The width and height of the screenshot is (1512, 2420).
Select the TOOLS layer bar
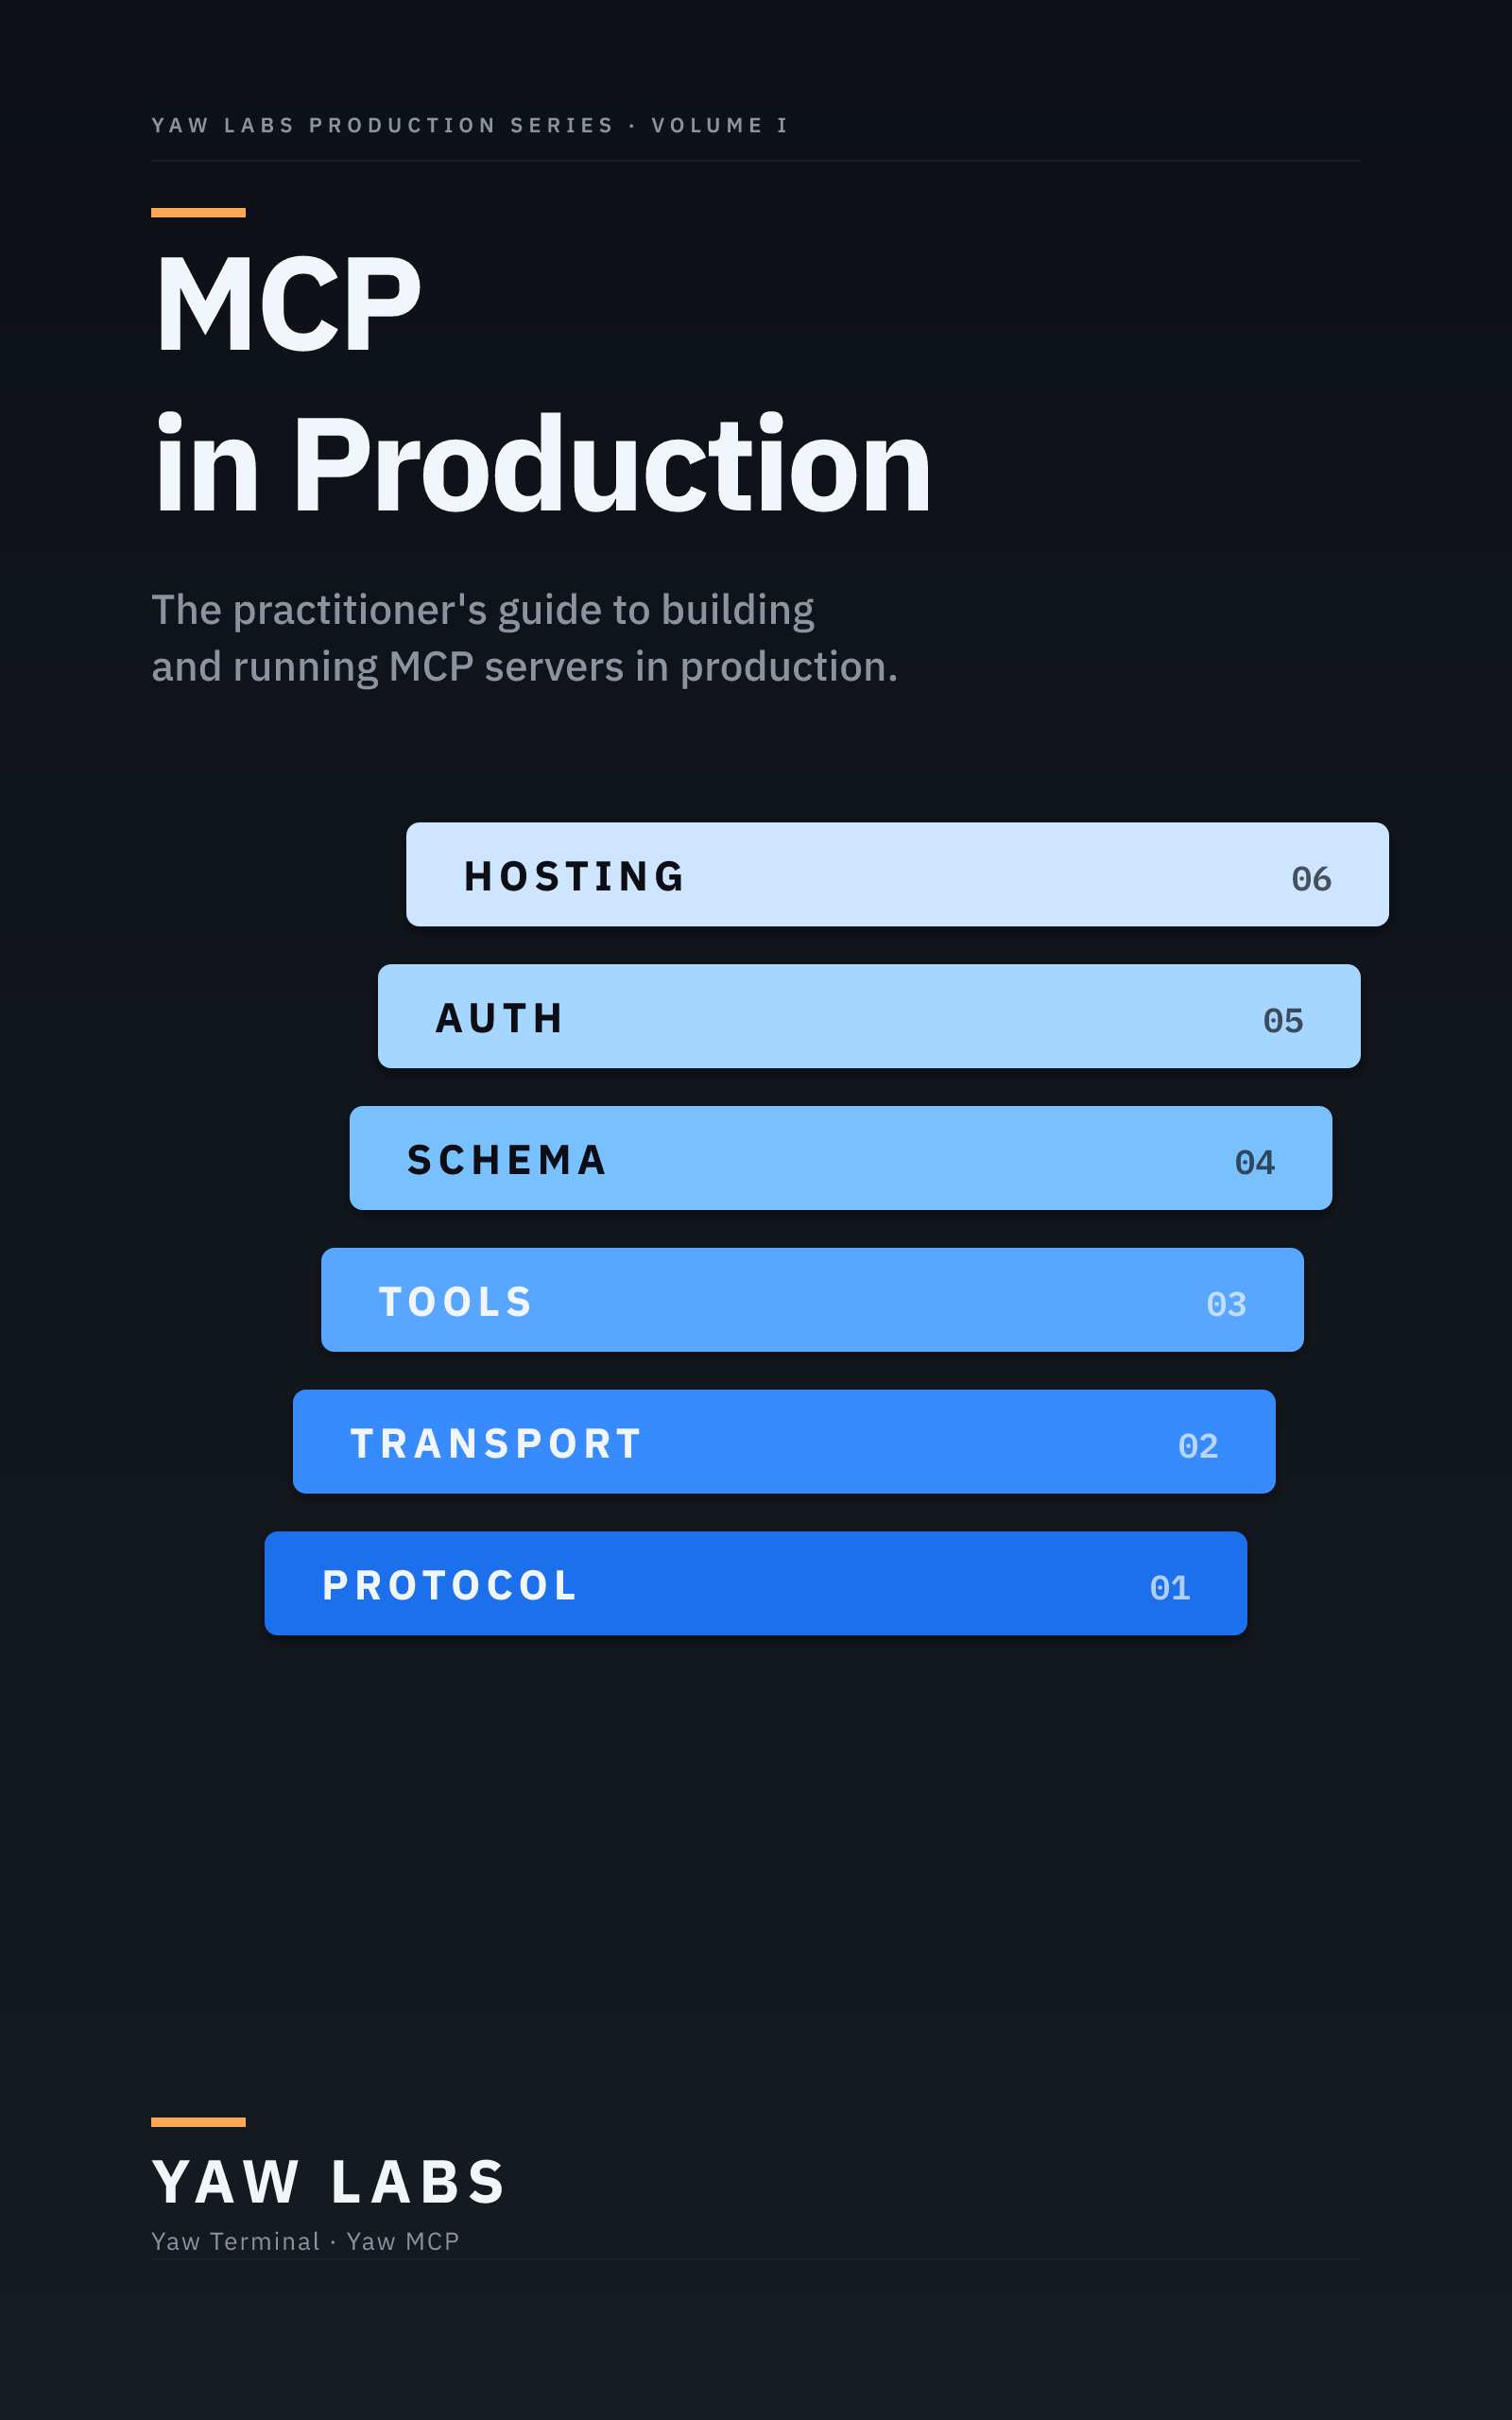pos(812,1300)
